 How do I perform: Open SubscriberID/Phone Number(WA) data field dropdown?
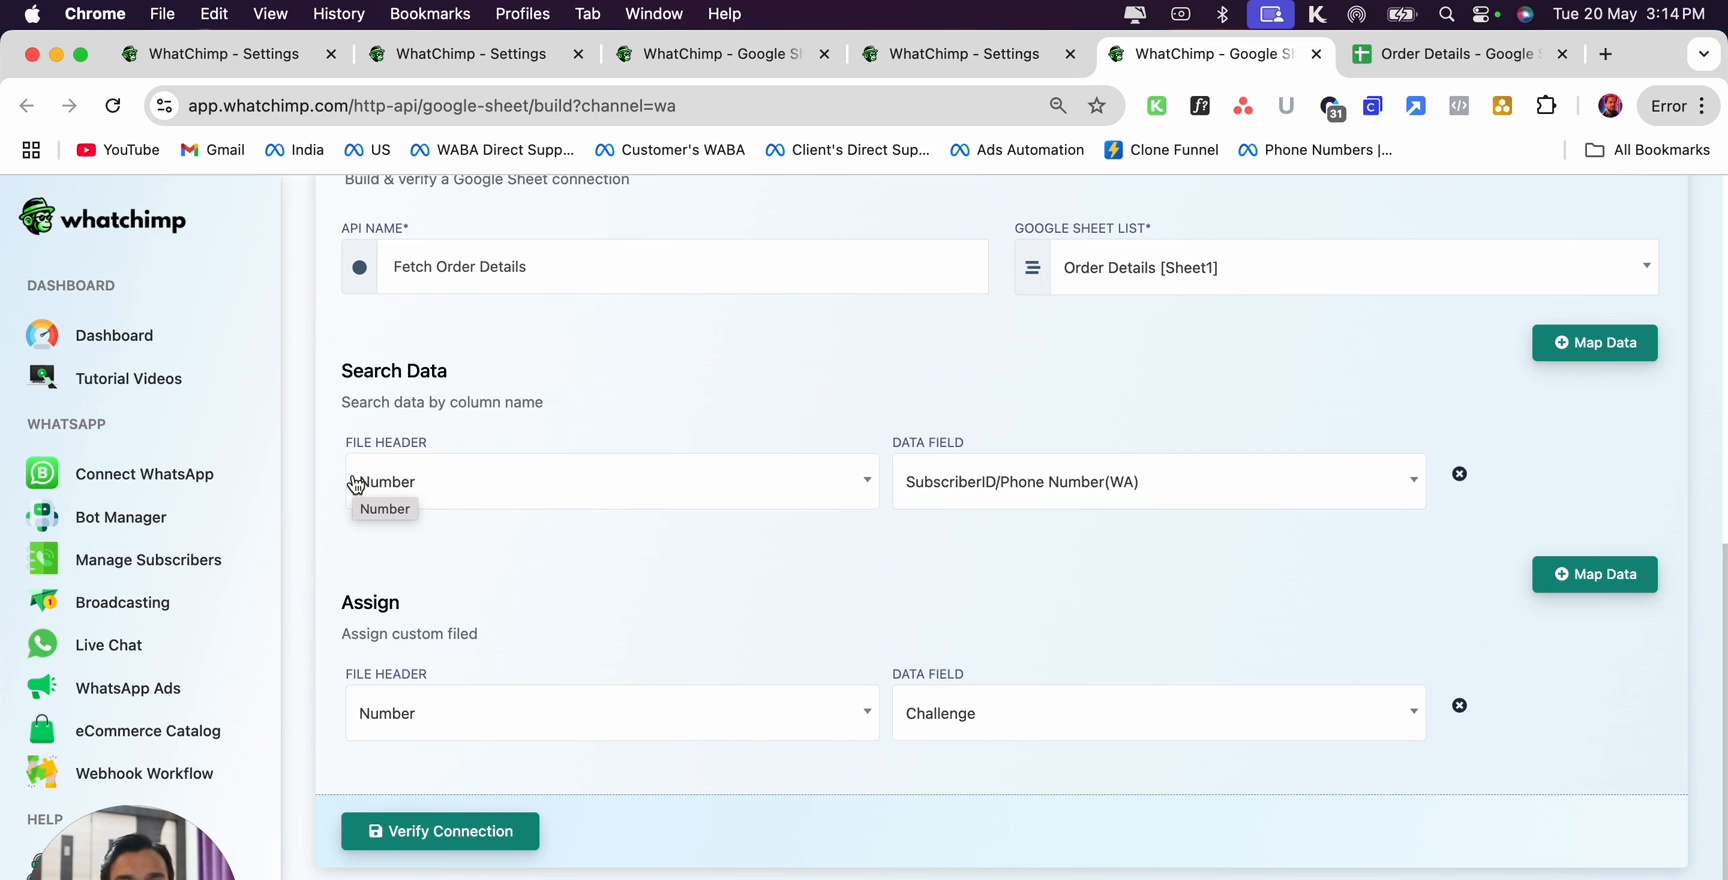[1159, 482]
